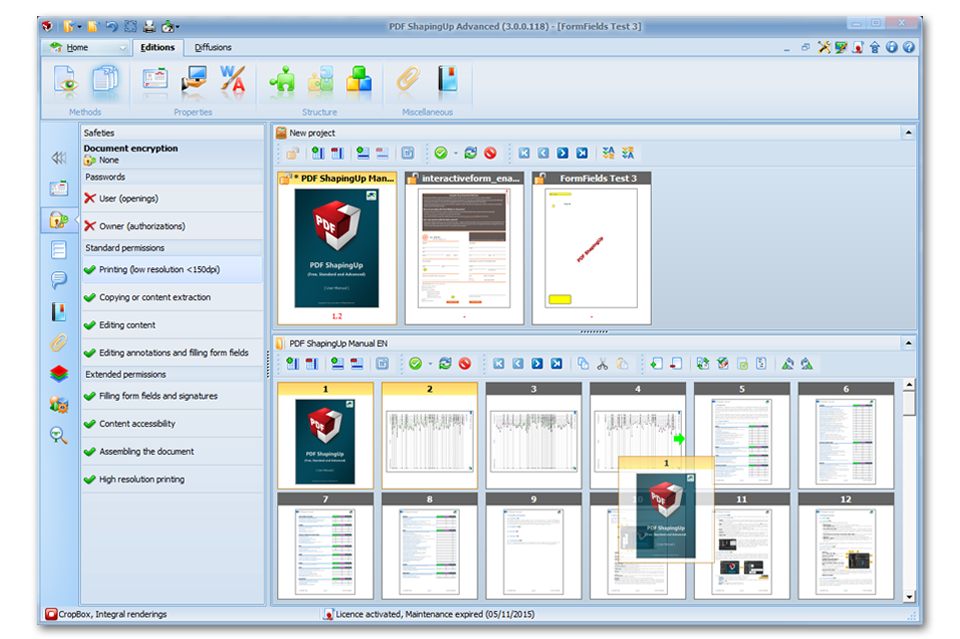The image size is (960, 639).
Task: Switch to the Diffusions tab
Action: pyautogui.click(x=212, y=48)
